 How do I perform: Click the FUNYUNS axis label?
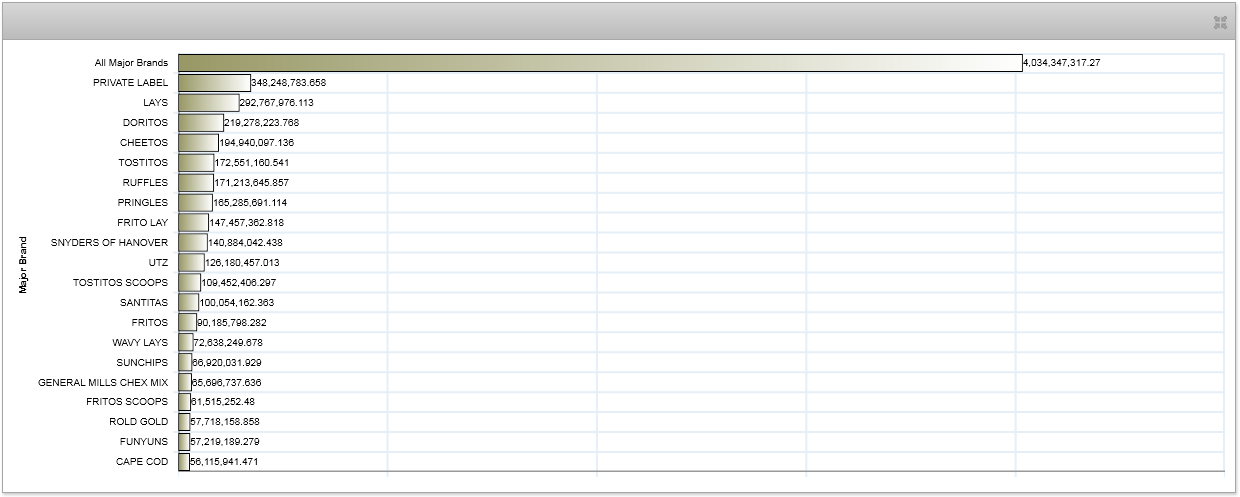(142, 442)
